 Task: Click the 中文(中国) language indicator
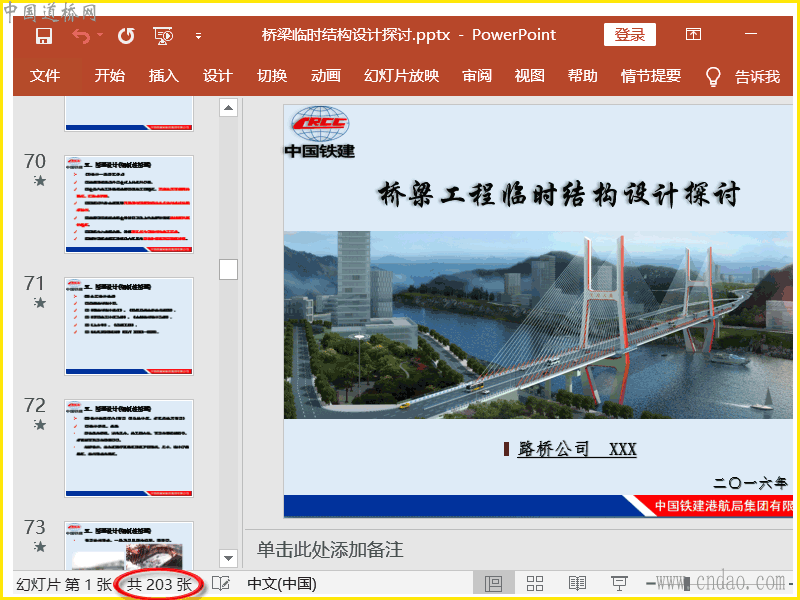[282, 584]
